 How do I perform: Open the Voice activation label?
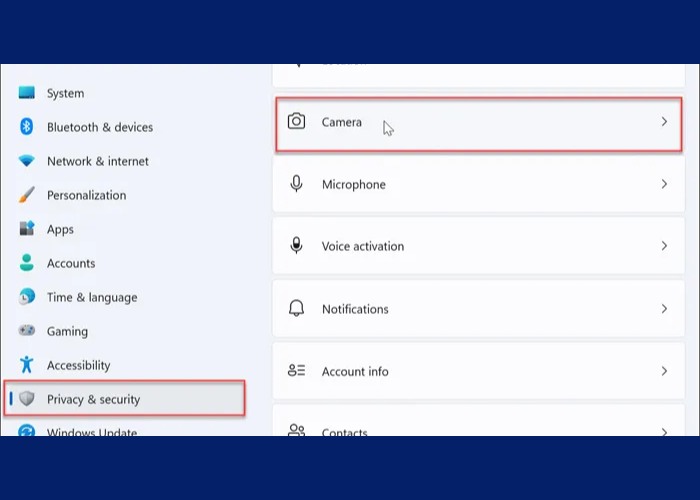coord(363,246)
